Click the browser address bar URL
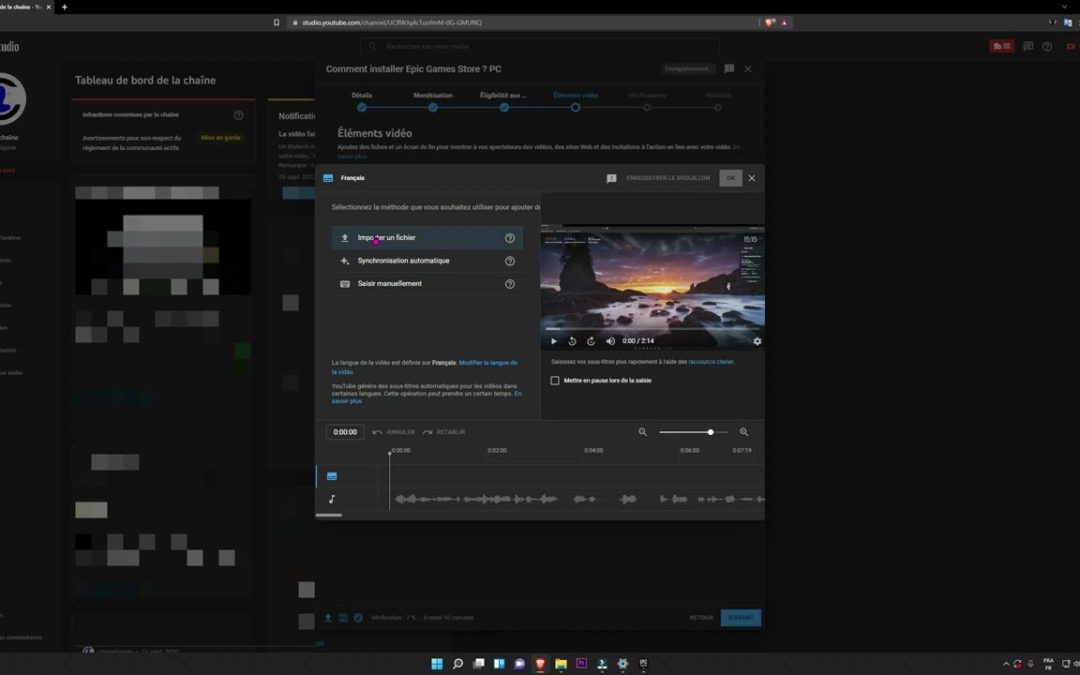The width and height of the screenshot is (1080, 675). (392, 23)
